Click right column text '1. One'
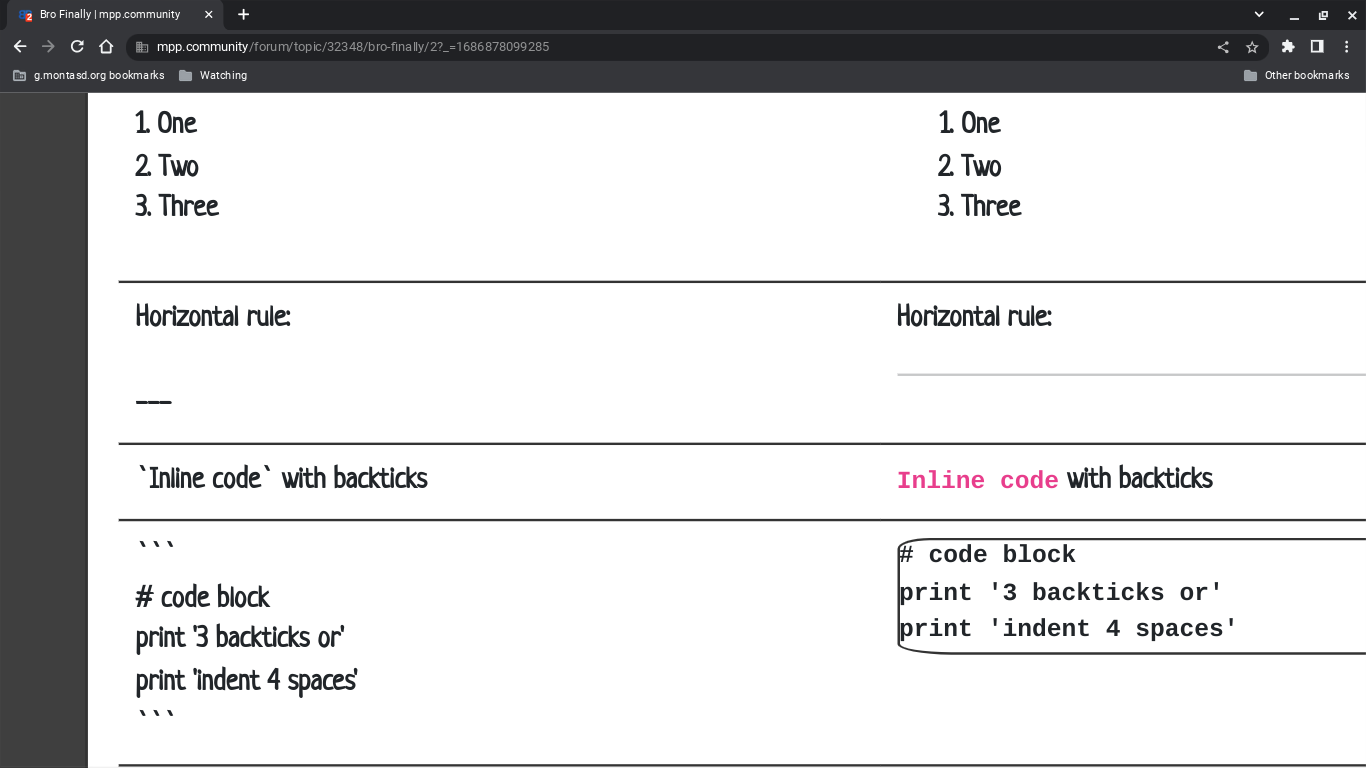This screenshot has width=1366, height=768. coord(970,123)
